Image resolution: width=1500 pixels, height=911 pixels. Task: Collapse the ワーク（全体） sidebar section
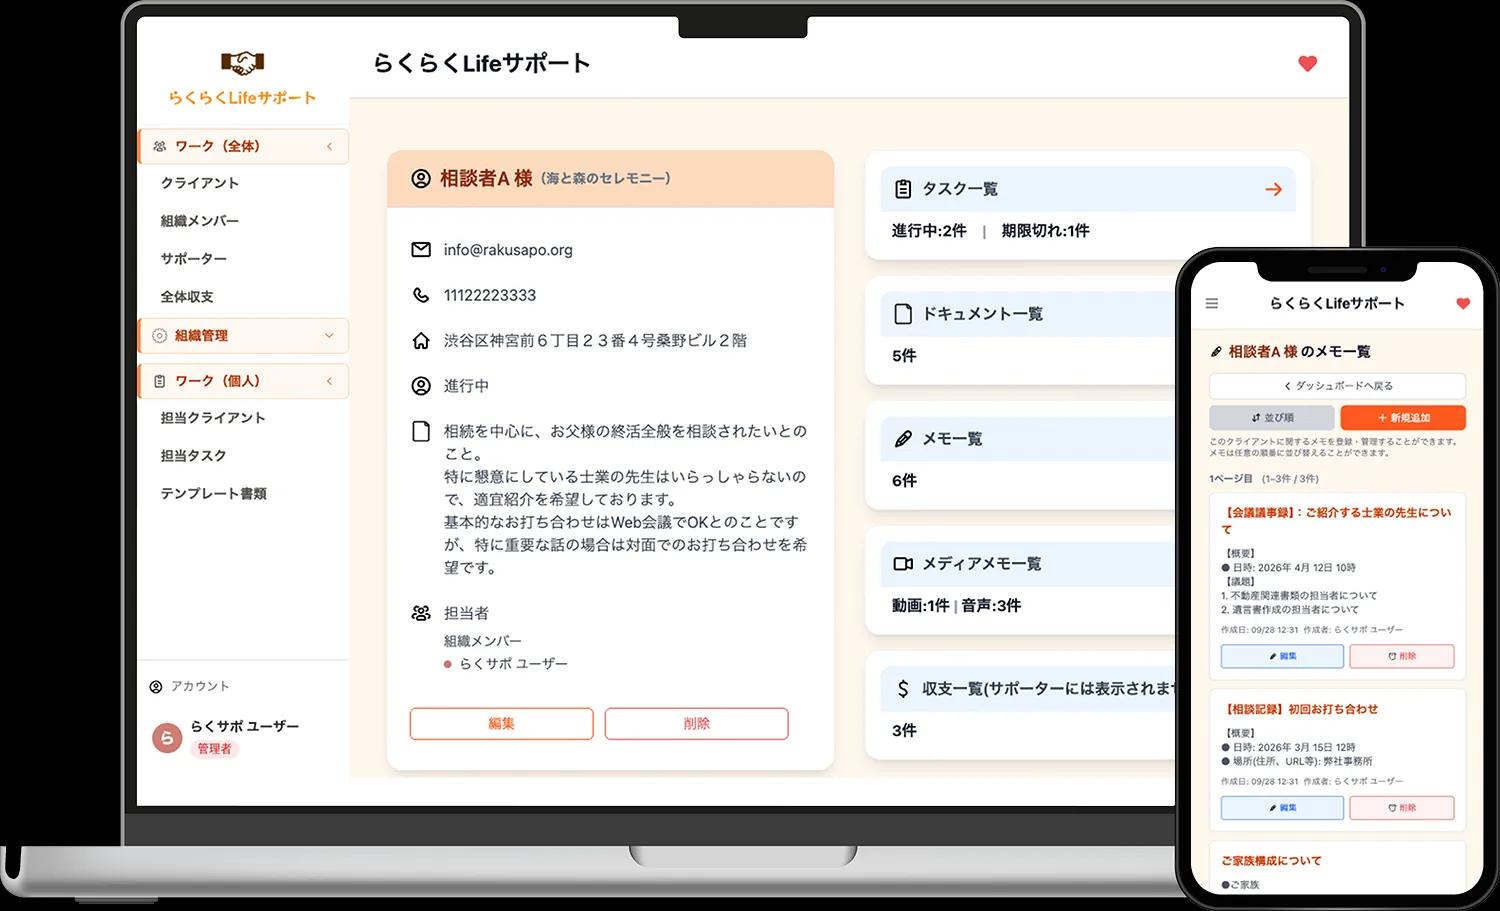329,146
